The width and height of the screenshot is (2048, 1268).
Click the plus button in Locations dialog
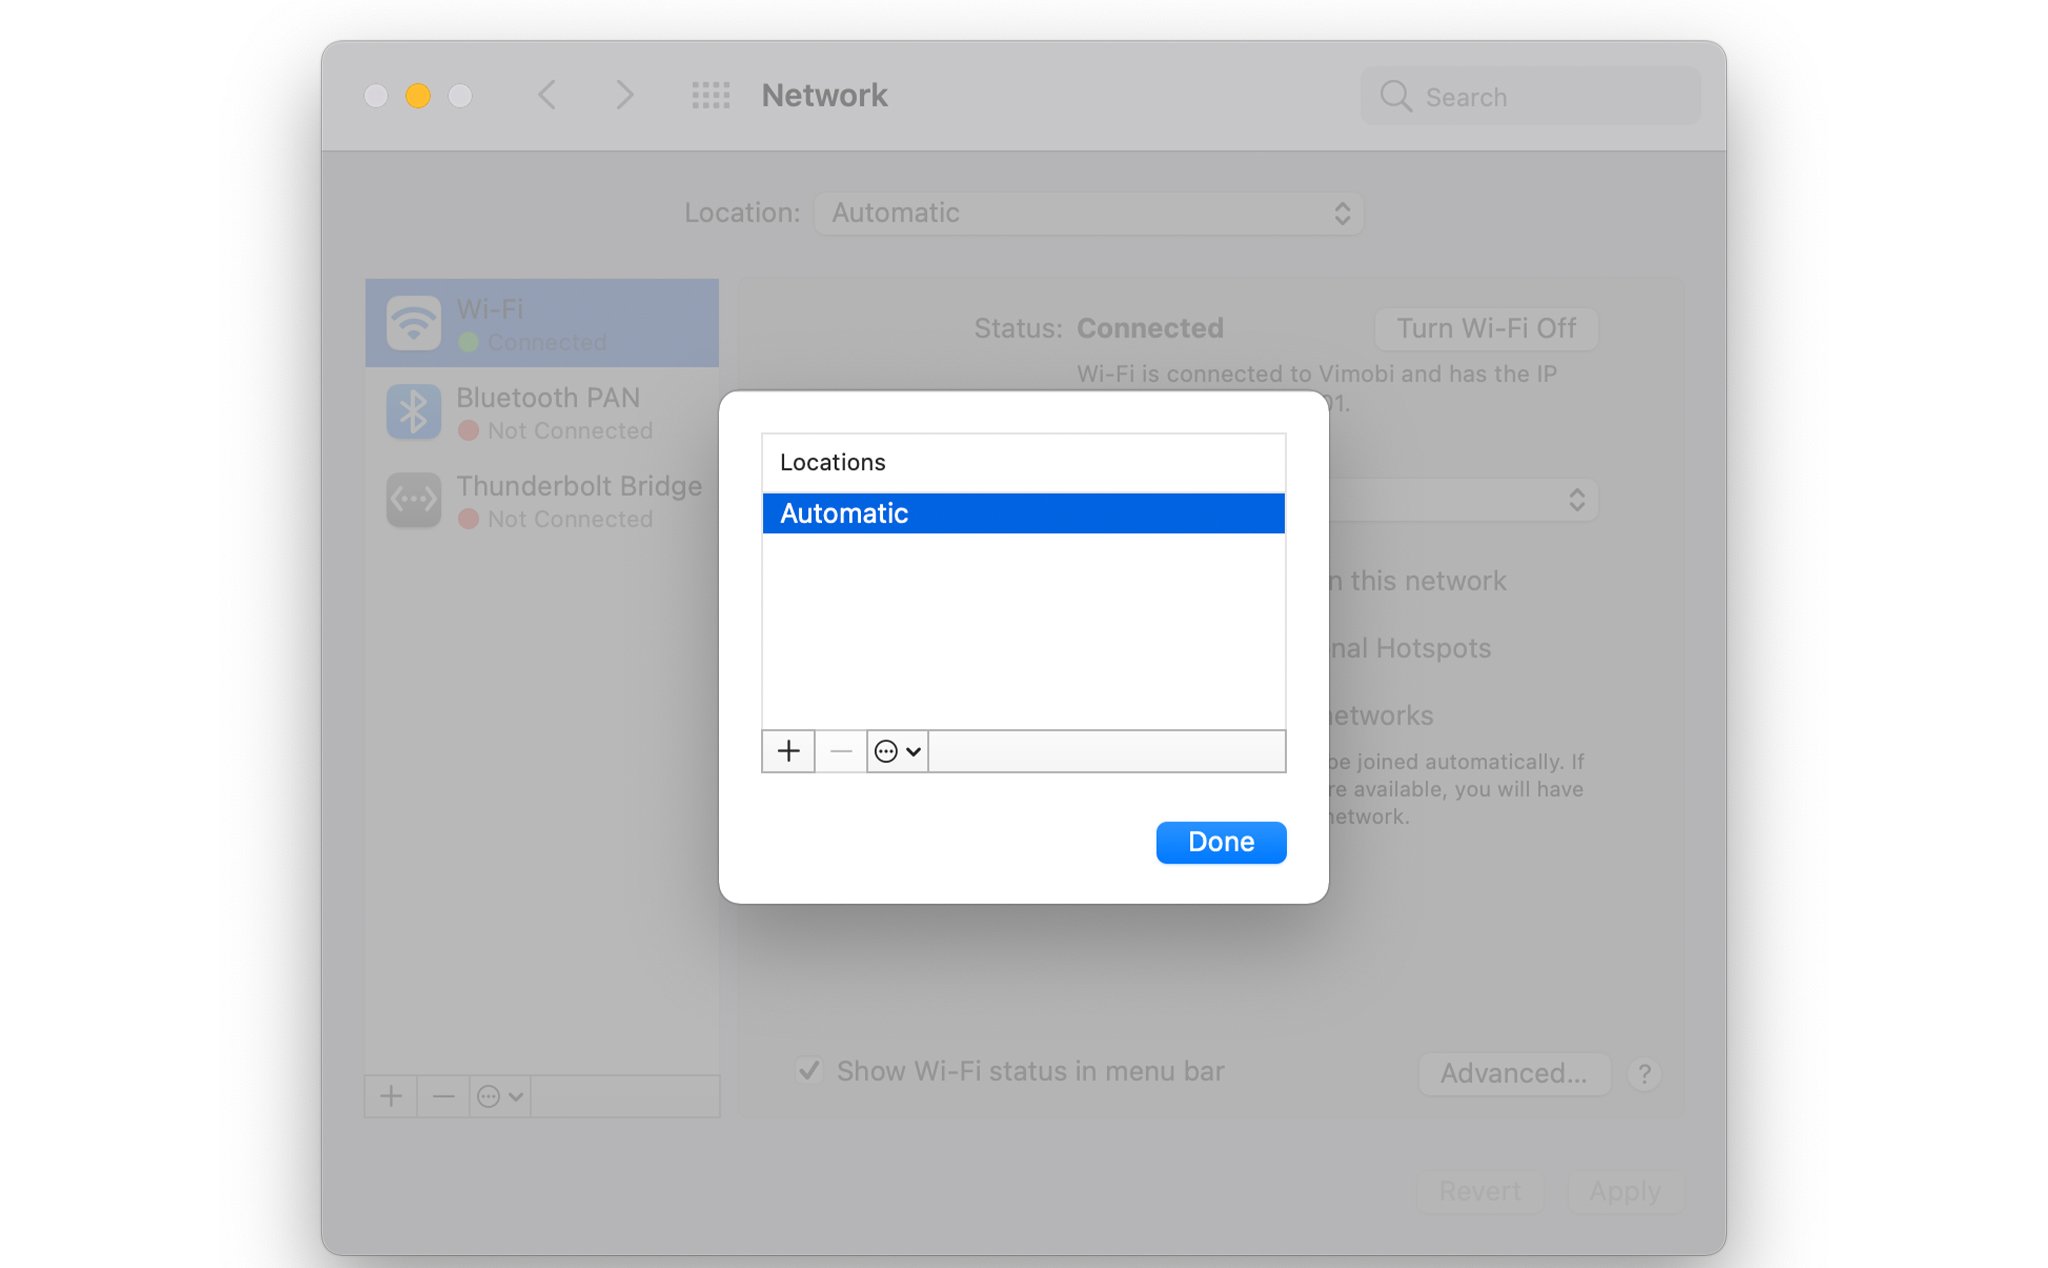[x=788, y=751]
